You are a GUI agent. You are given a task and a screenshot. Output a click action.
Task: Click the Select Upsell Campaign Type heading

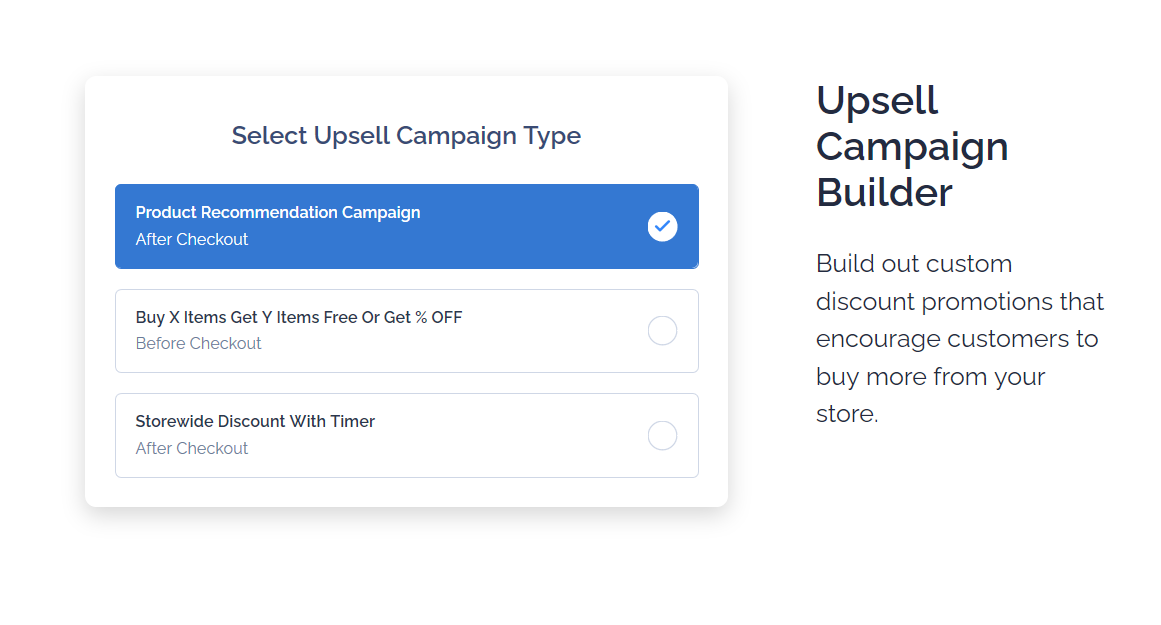(x=406, y=136)
